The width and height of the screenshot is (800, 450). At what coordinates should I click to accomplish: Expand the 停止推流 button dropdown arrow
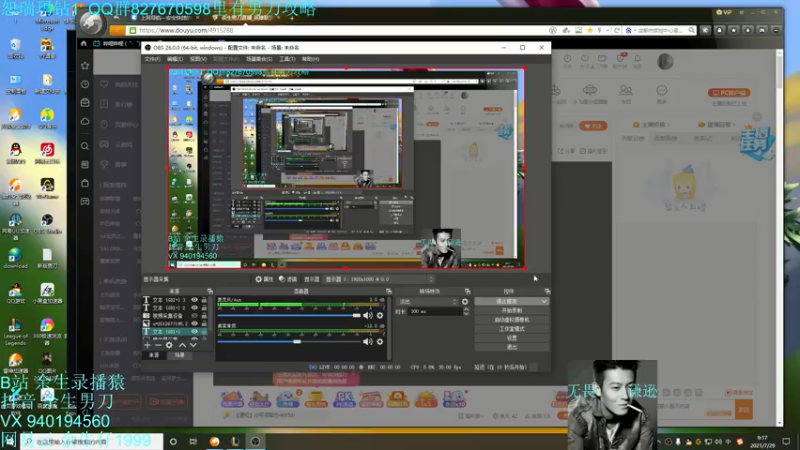pos(544,302)
